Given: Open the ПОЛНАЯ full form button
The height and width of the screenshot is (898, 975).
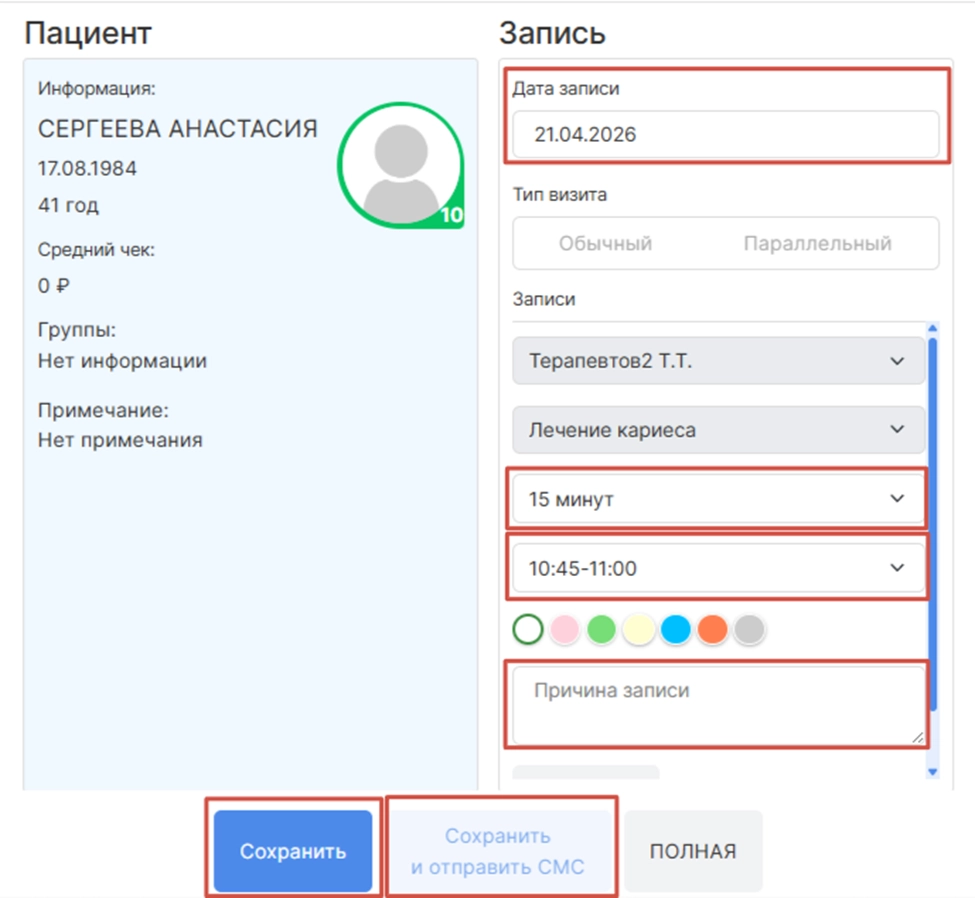Looking at the screenshot, I should tap(693, 851).
